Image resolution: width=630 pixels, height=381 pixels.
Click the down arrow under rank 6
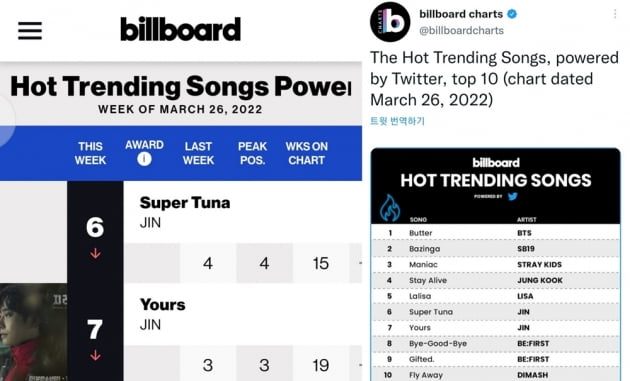point(95,254)
